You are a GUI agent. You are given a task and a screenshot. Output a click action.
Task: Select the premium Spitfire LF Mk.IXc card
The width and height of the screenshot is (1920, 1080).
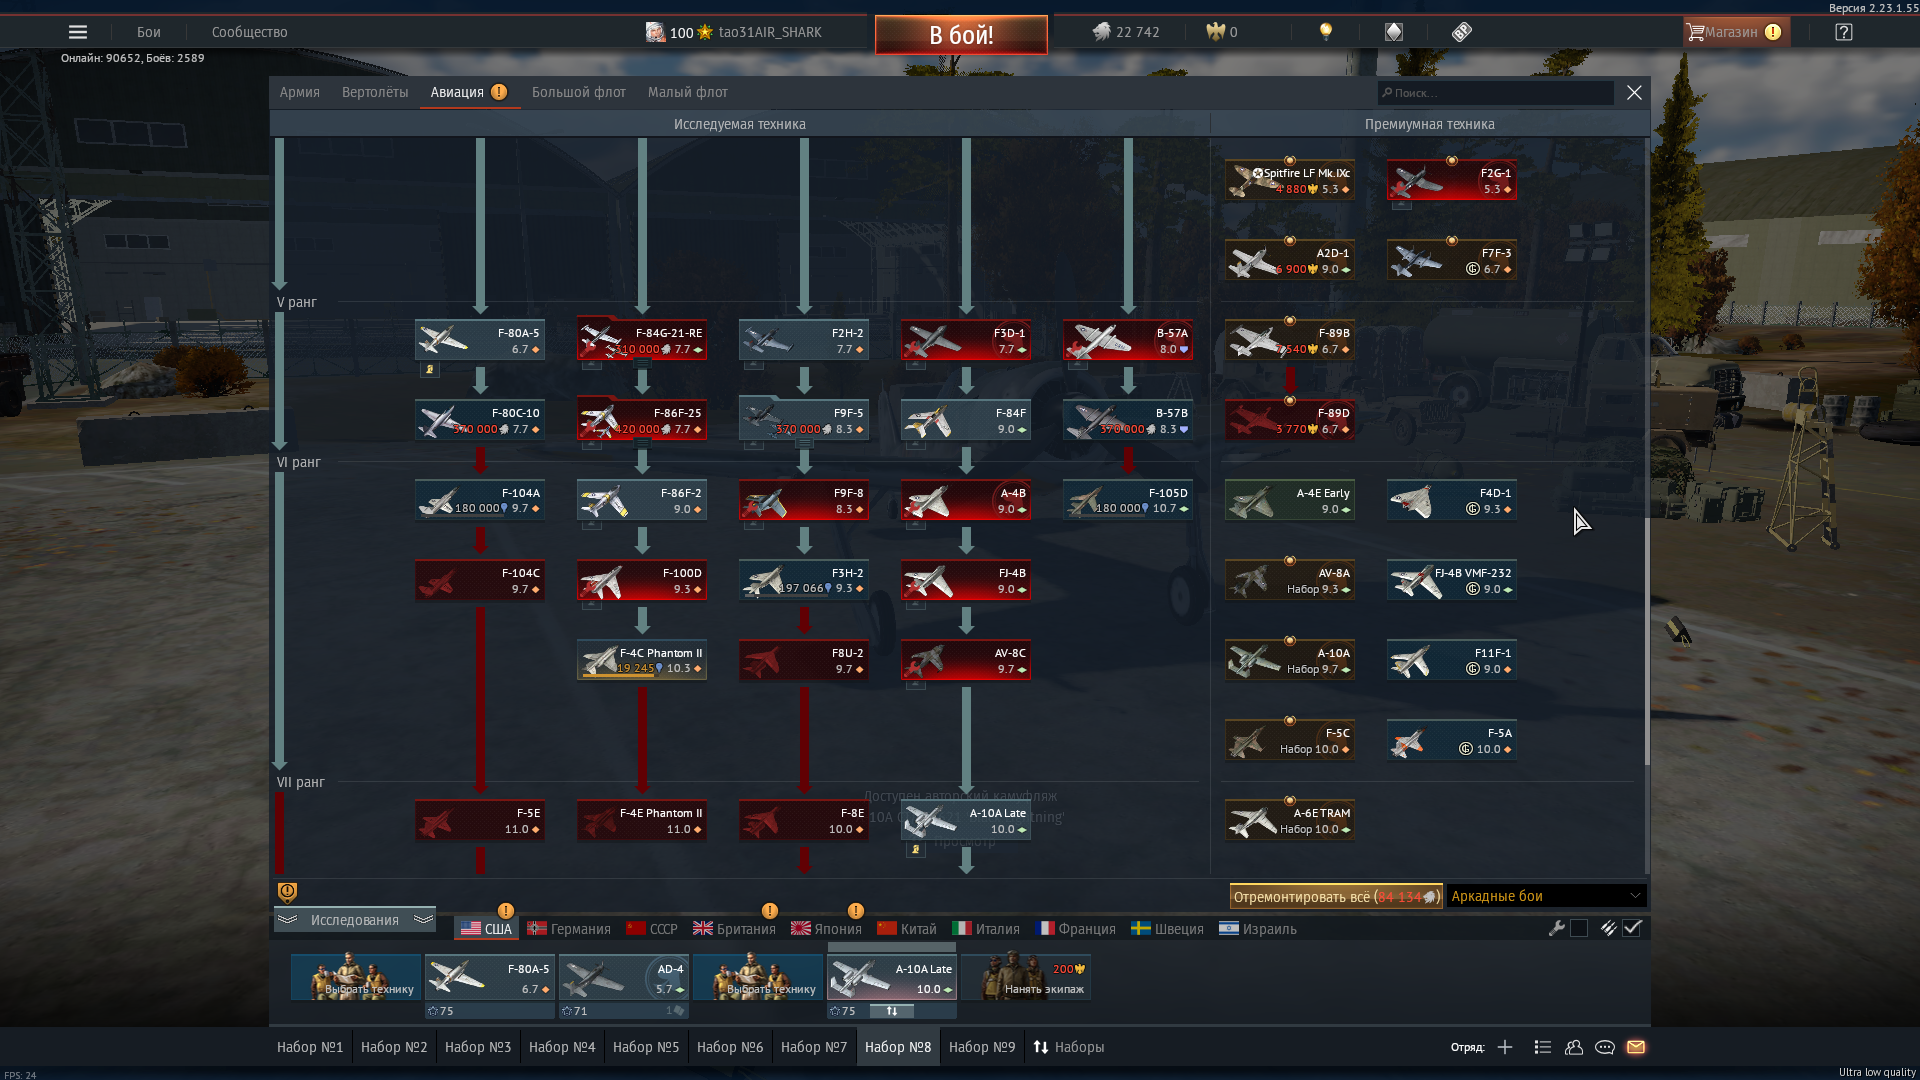(1290, 180)
